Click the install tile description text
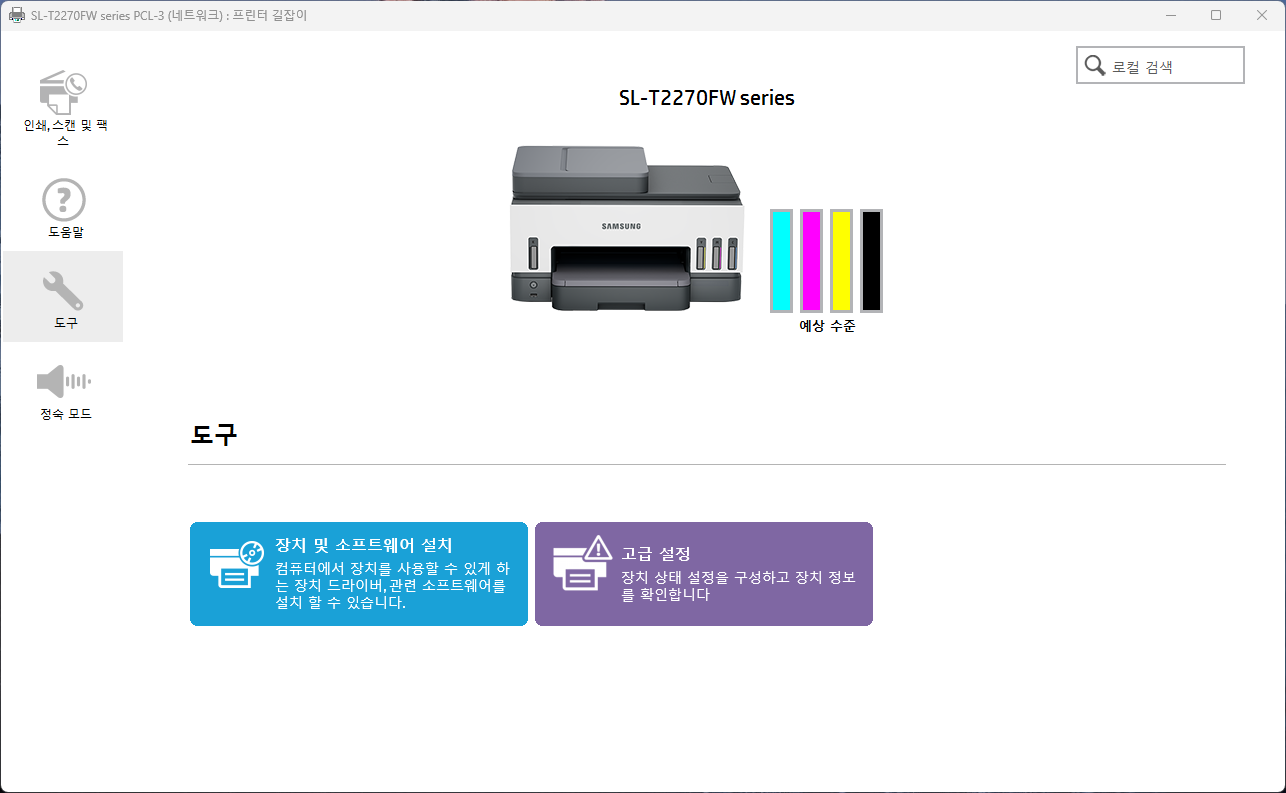The width and height of the screenshot is (1286, 793). point(392,585)
